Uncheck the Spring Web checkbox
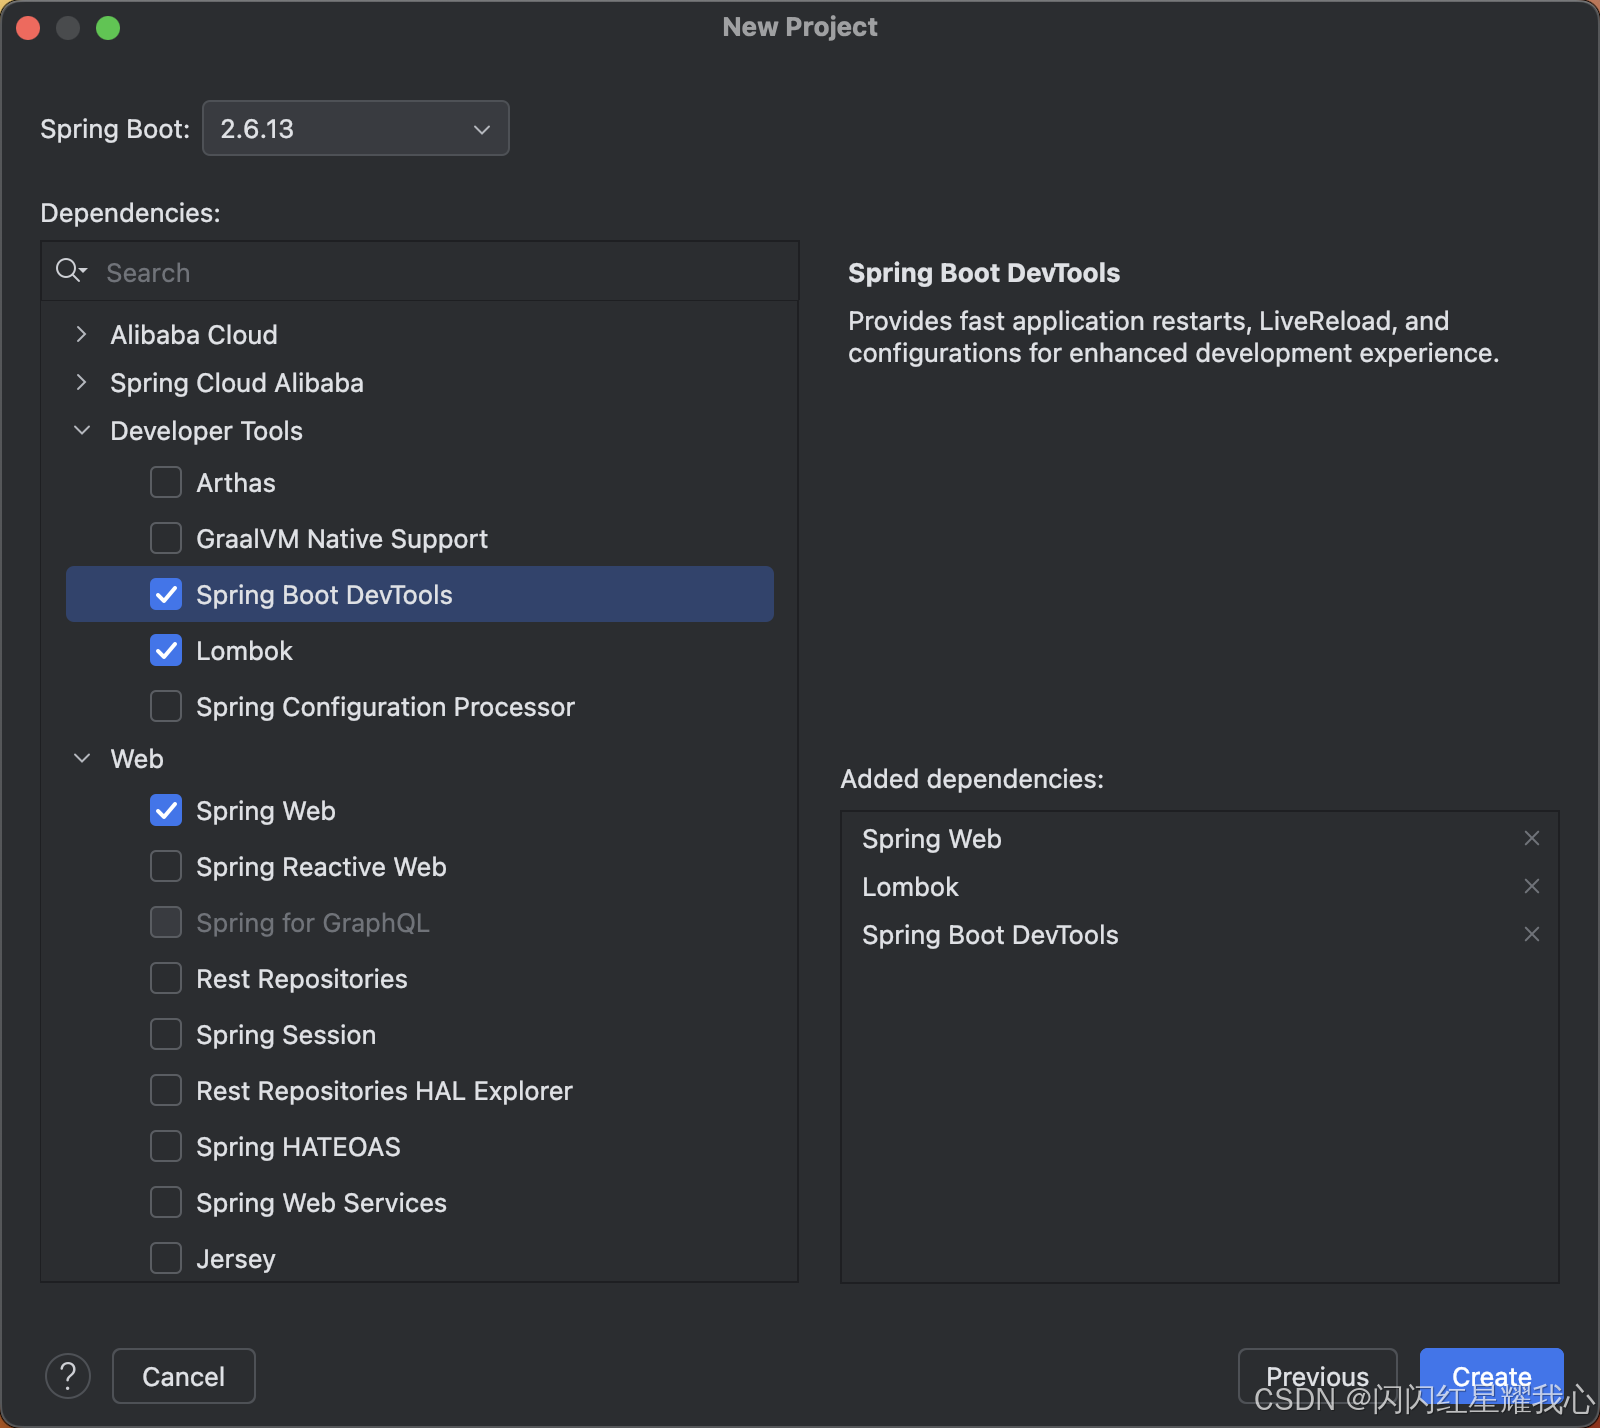1600x1428 pixels. click(x=166, y=810)
